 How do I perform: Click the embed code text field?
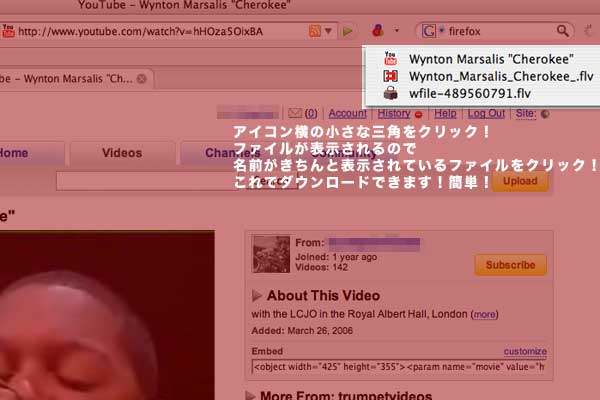[x=399, y=366]
